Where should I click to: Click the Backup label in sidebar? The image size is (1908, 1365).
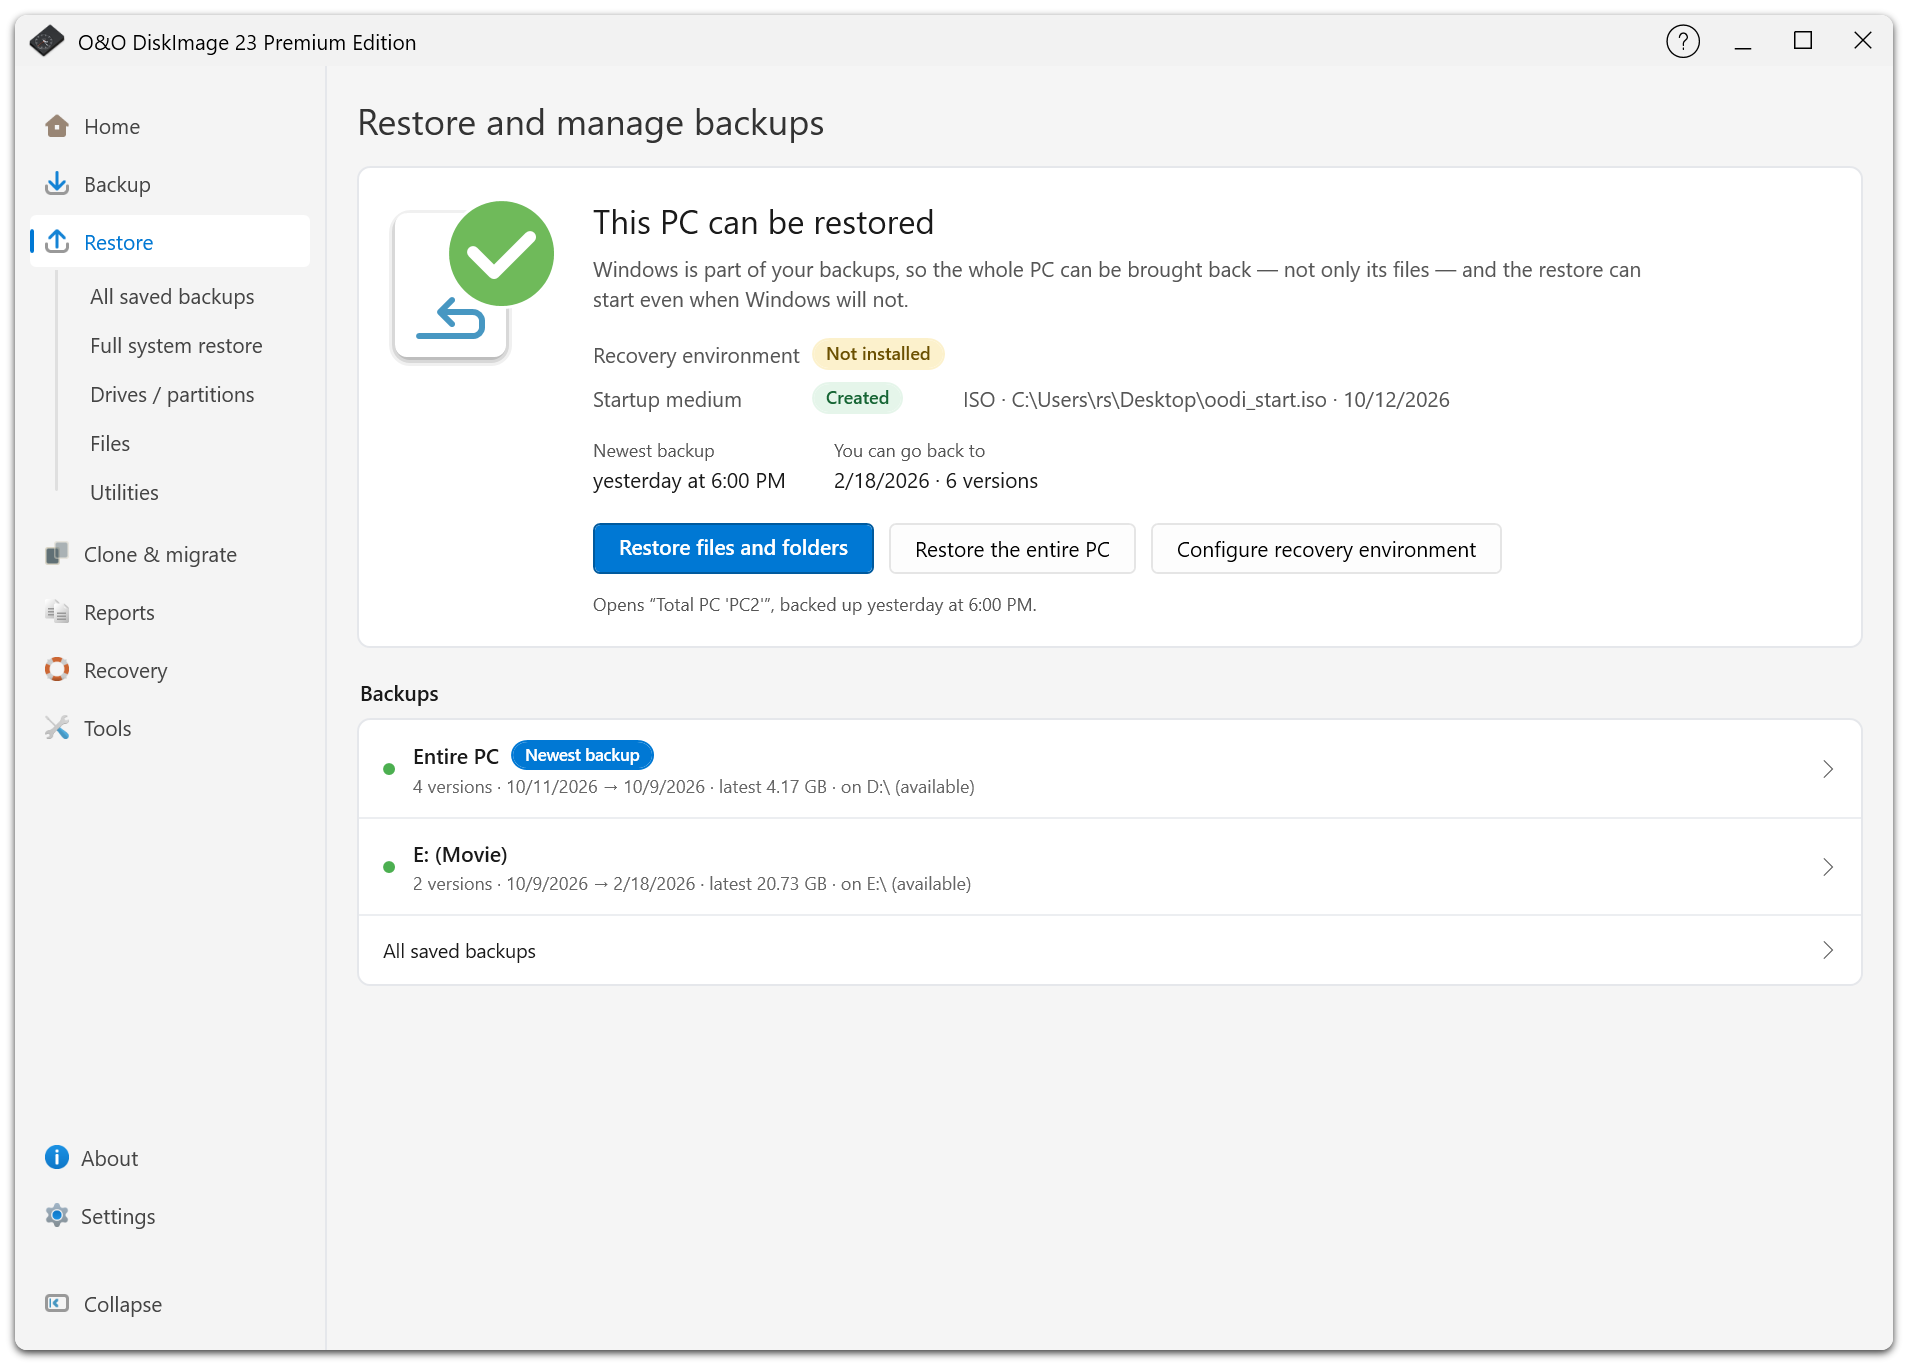click(117, 184)
